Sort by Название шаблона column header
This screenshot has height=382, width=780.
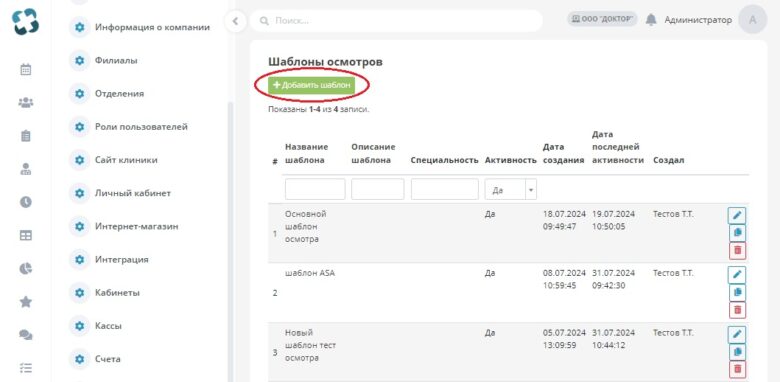tap(306, 154)
